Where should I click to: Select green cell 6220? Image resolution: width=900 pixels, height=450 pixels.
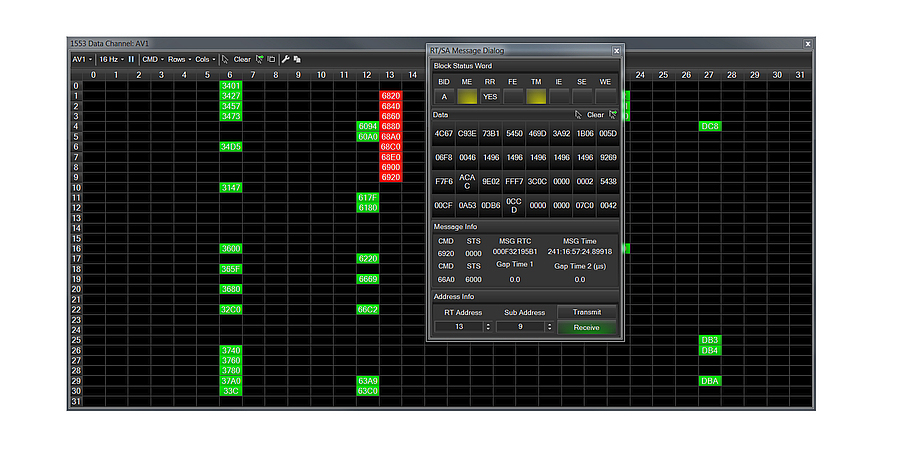point(367,259)
